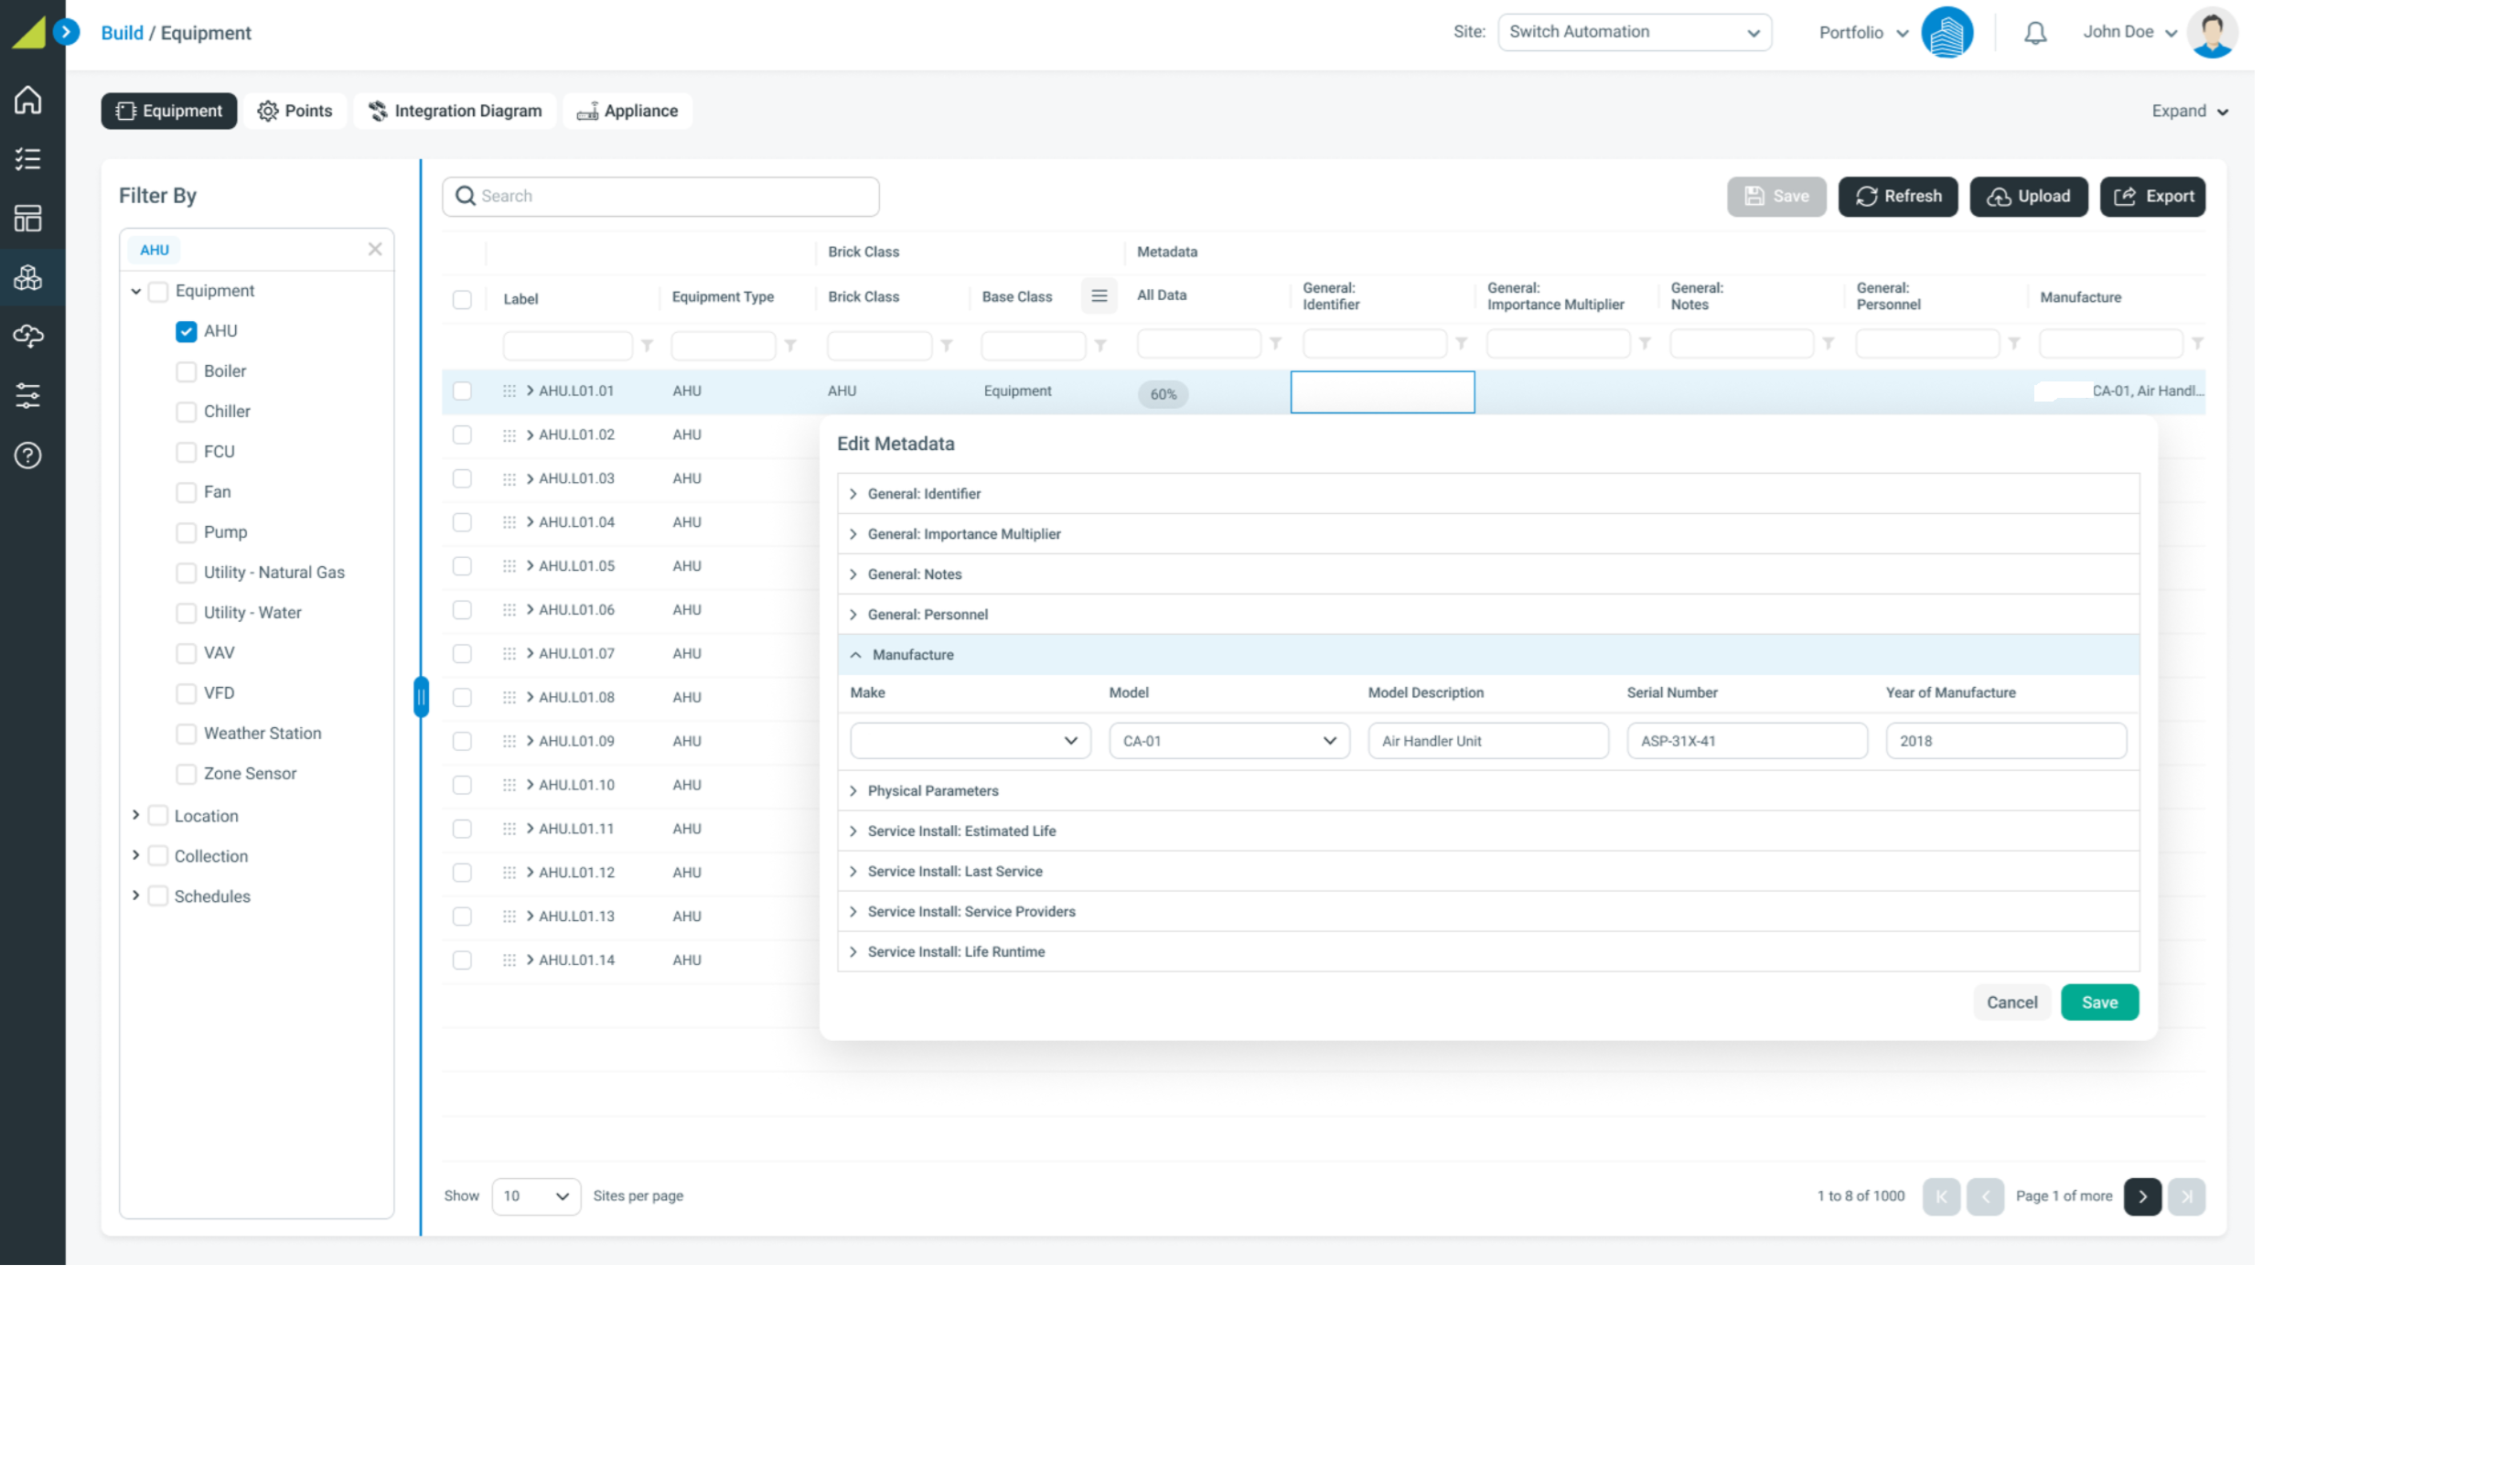The width and height of the screenshot is (2520, 1458).
Task: Open the Integration Diagram tab
Action: click(x=455, y=111)
